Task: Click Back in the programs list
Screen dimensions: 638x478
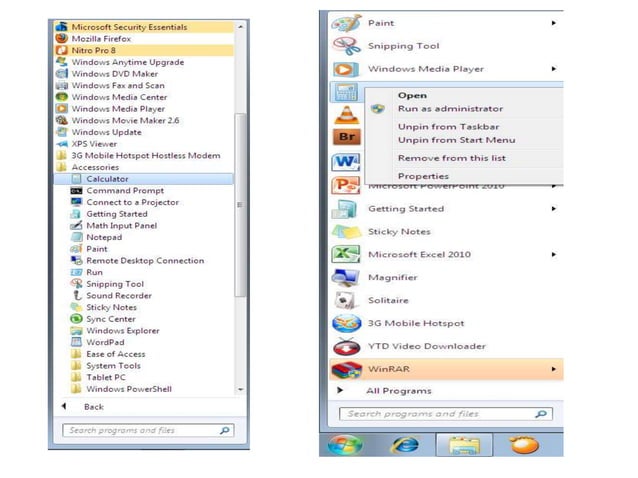Action: click(x=94, y=407)
